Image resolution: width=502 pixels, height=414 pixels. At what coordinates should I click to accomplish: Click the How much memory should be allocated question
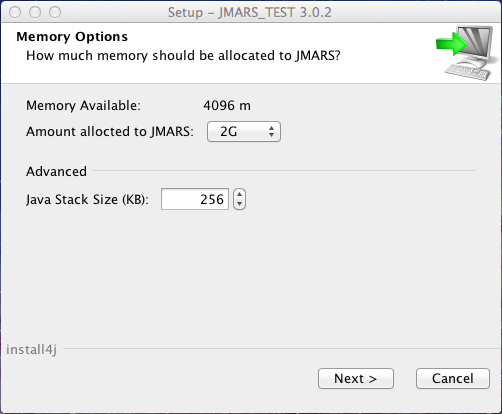(x=183, y=56)
